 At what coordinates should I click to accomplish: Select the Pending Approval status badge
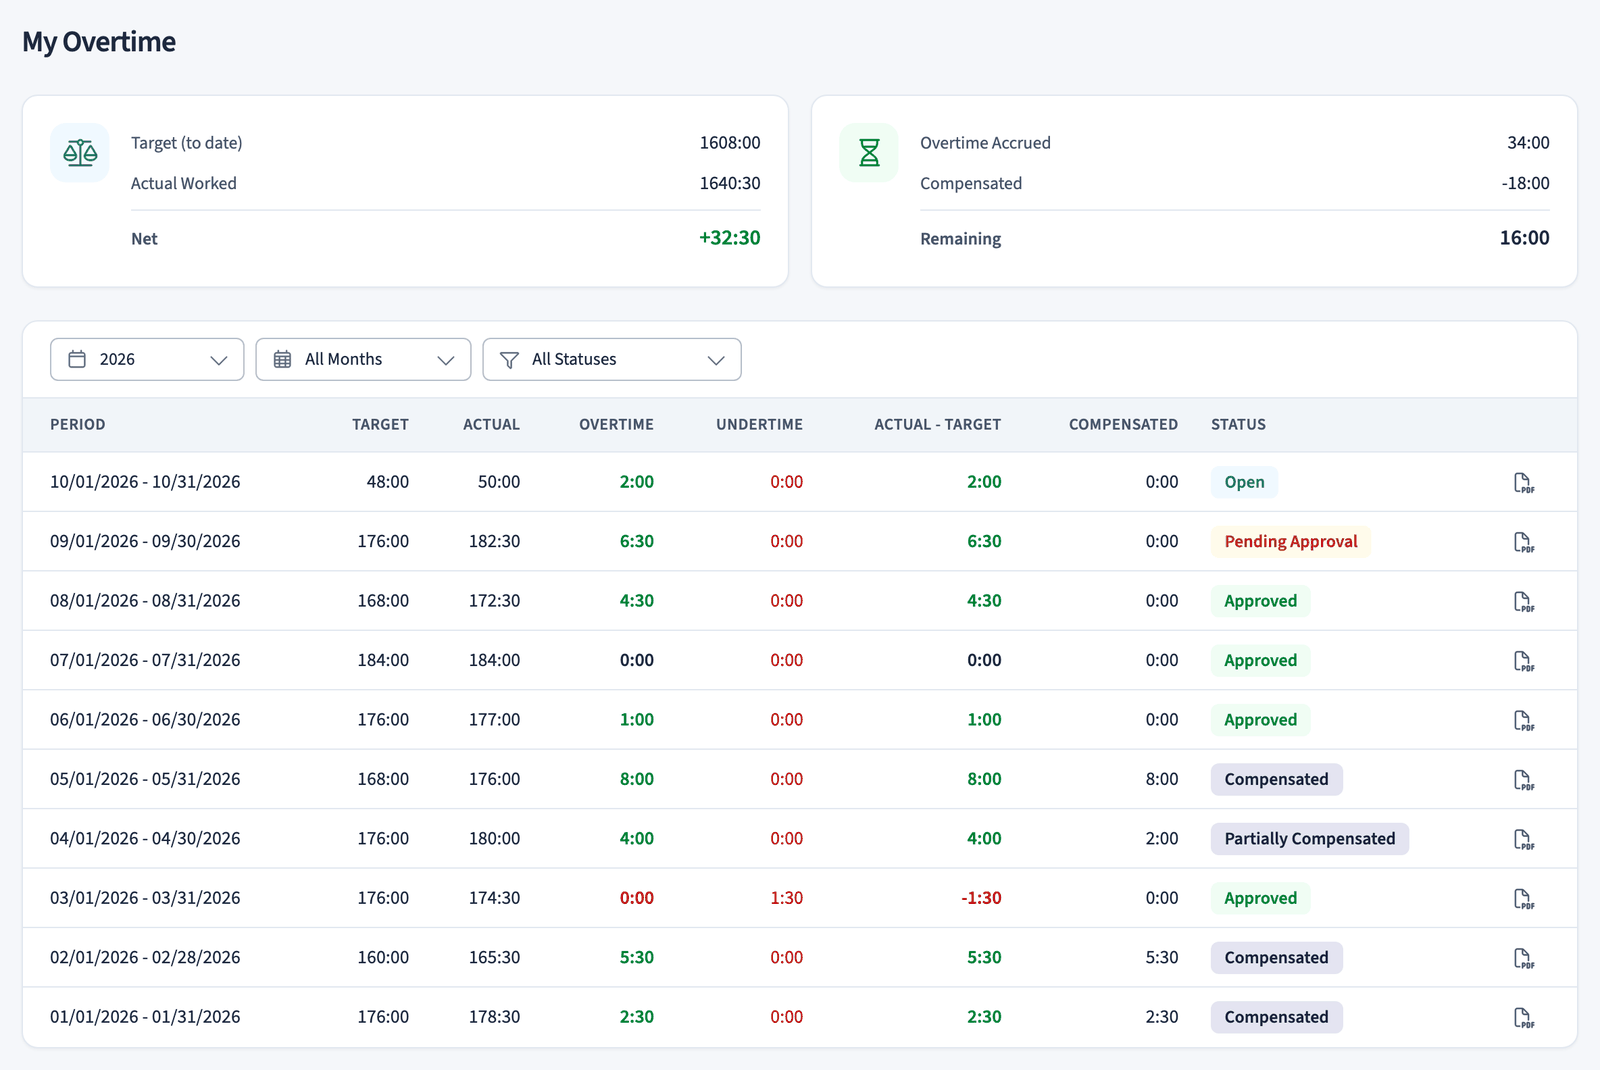(x=1291, y=541)
